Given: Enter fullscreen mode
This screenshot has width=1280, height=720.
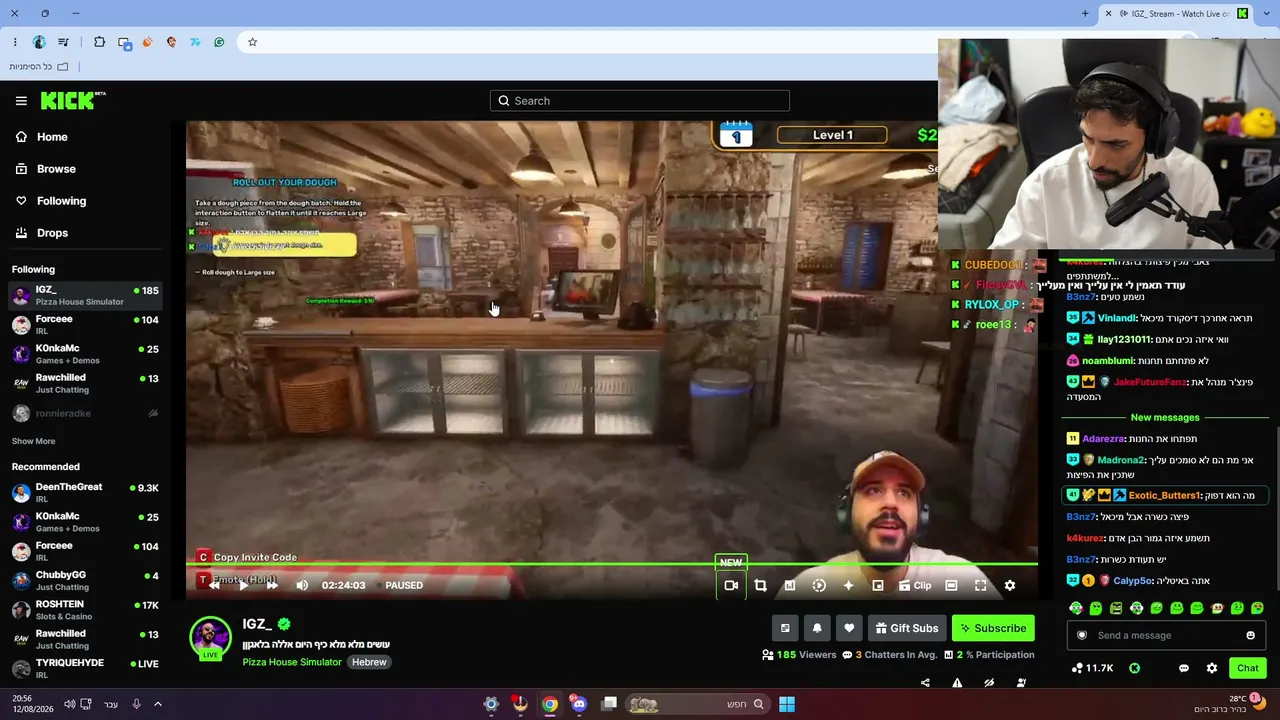Looking at the screenshot, I should point(981,585).
